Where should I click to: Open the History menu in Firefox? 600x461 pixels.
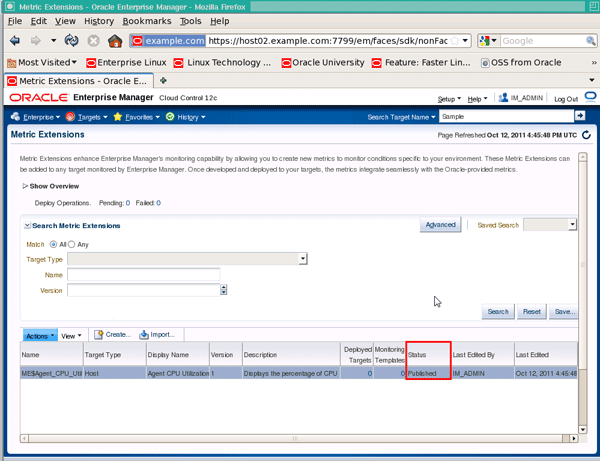pyautogui.click(x=99, y=21)
